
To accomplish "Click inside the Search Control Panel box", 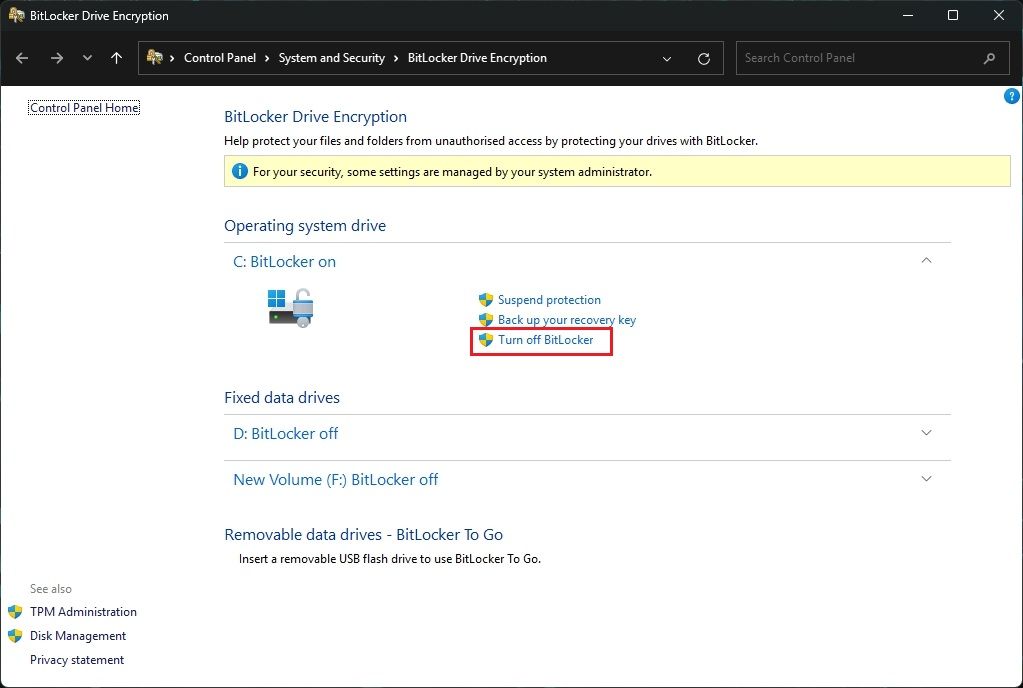I will click(x=860, y=58).
